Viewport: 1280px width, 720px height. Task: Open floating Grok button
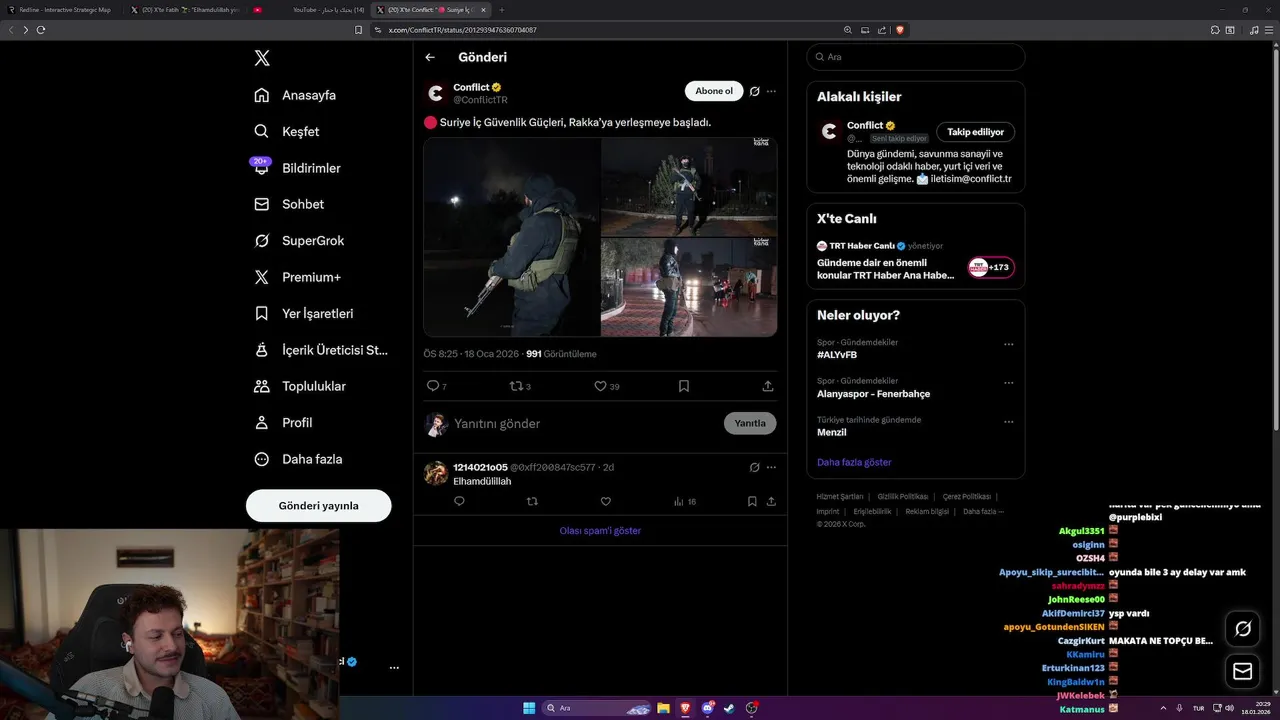(1243, 629)
